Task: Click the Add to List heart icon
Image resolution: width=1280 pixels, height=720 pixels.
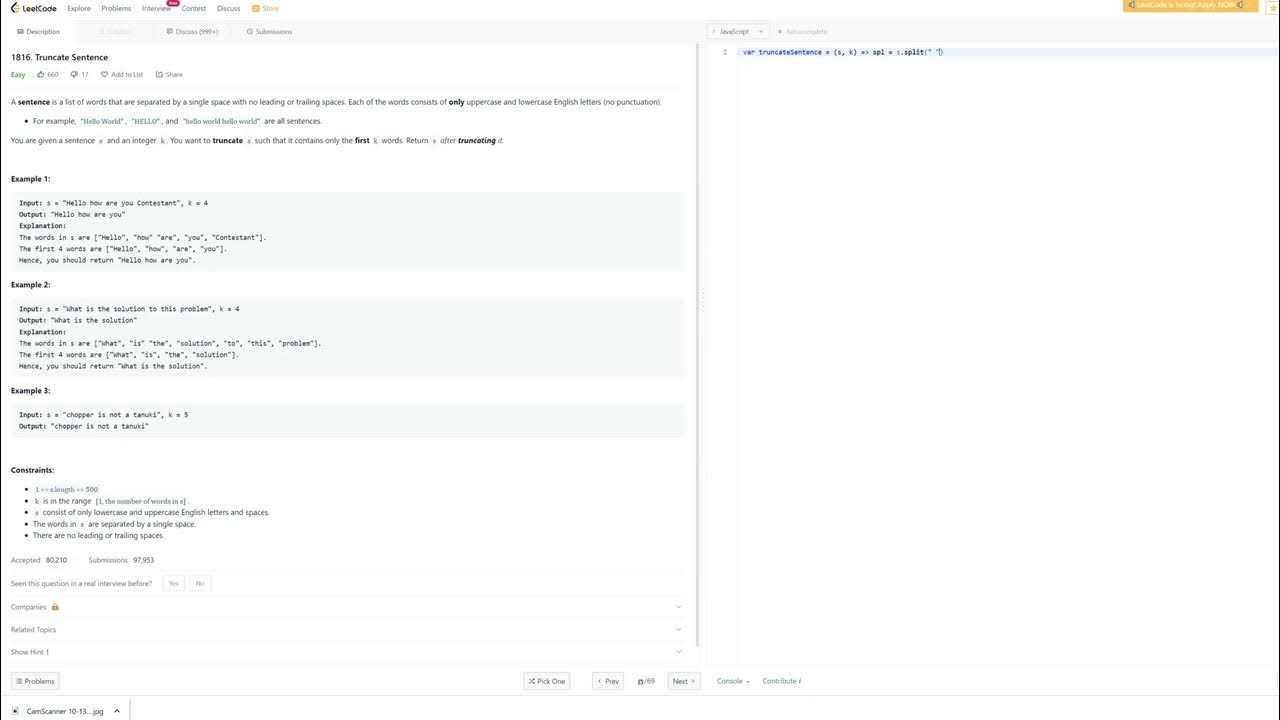Action: (104, 74)
